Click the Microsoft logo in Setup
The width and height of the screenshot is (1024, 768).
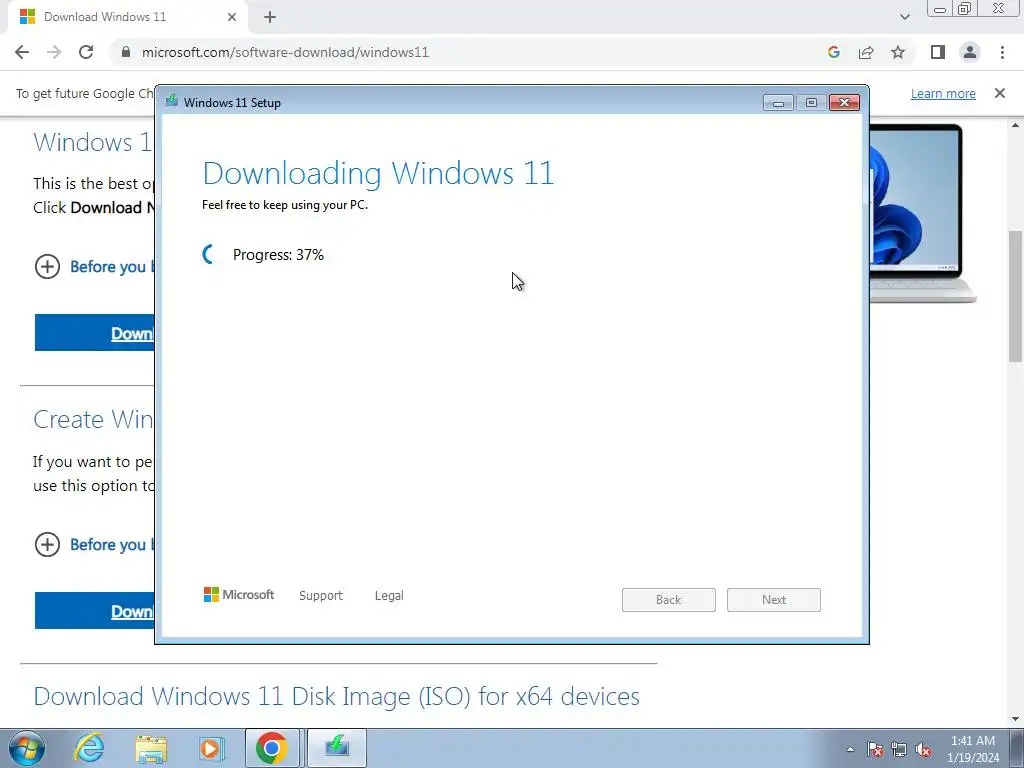point(239,595)
